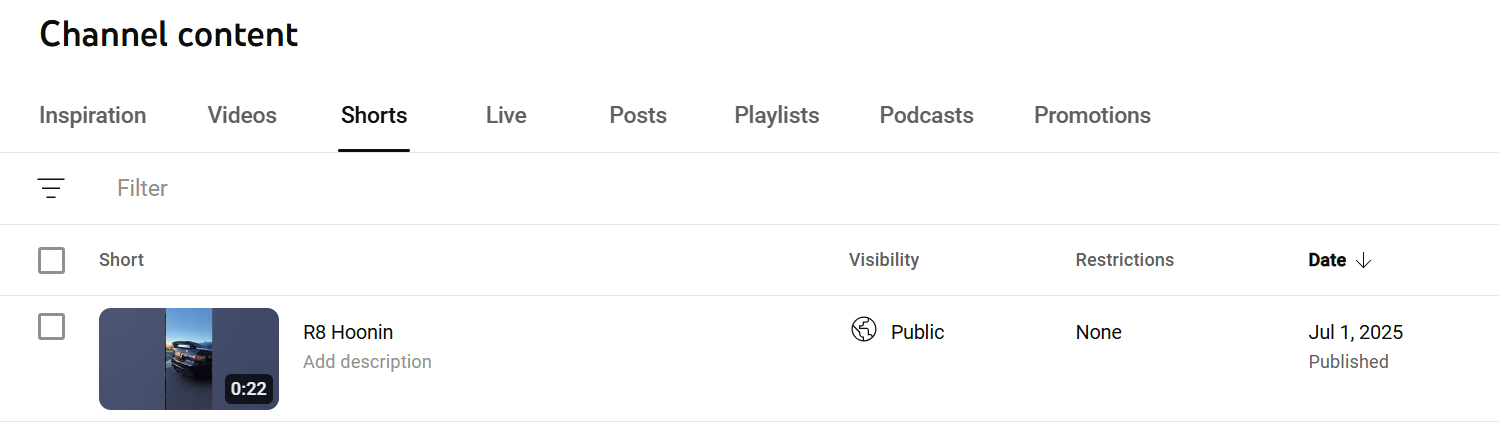Go to the Live tab
Image resolution: width=1499 pixels, height=432 pixels.
pyautogui.click(x=506, y=116)
